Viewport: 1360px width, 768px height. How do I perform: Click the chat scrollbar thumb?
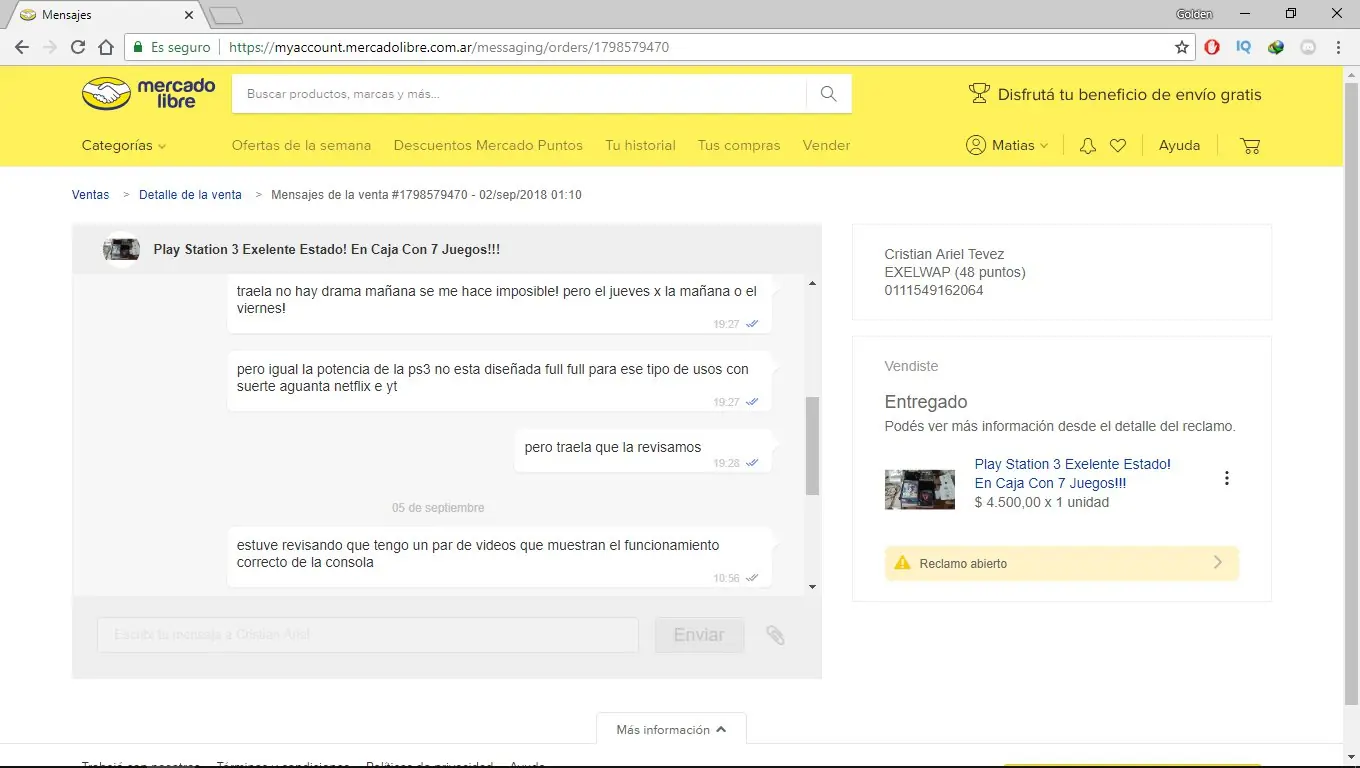click(x=812, y=445)
